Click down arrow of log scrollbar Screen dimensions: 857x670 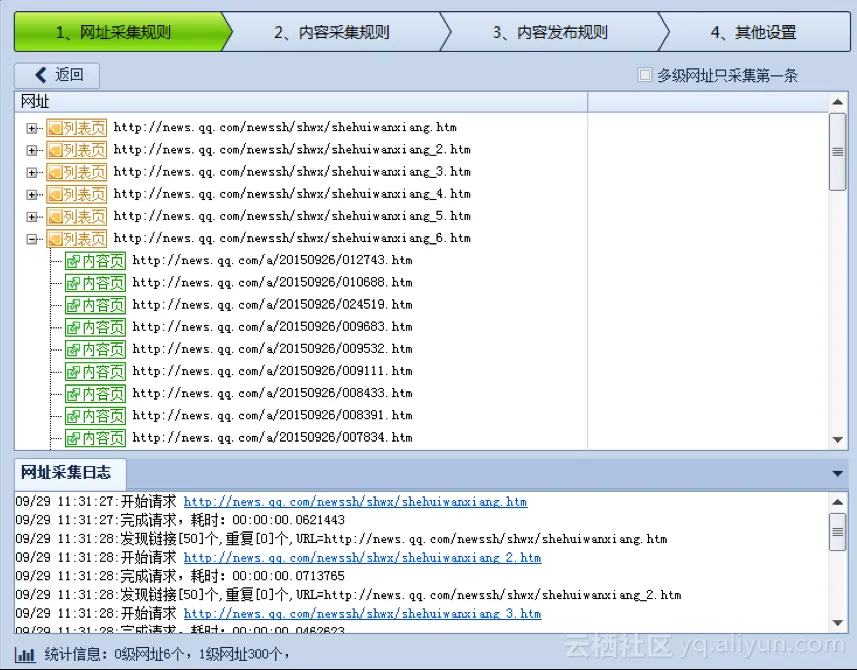(837, 622)
